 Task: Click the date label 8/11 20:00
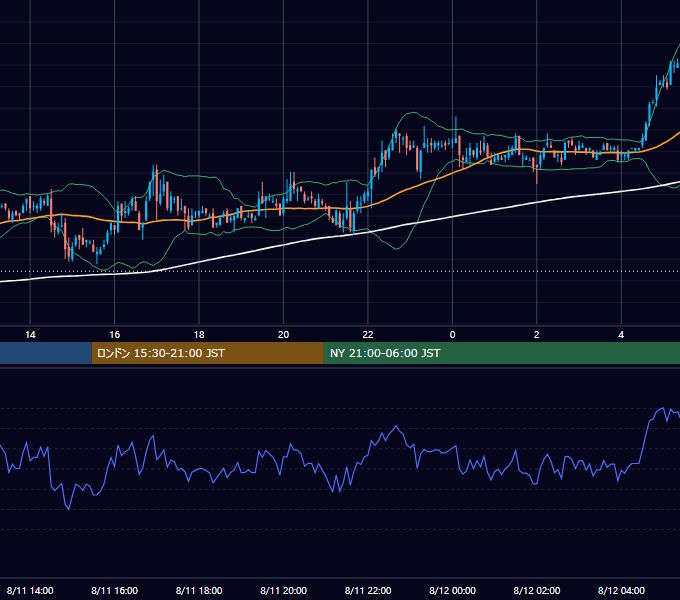pos(284,590)
